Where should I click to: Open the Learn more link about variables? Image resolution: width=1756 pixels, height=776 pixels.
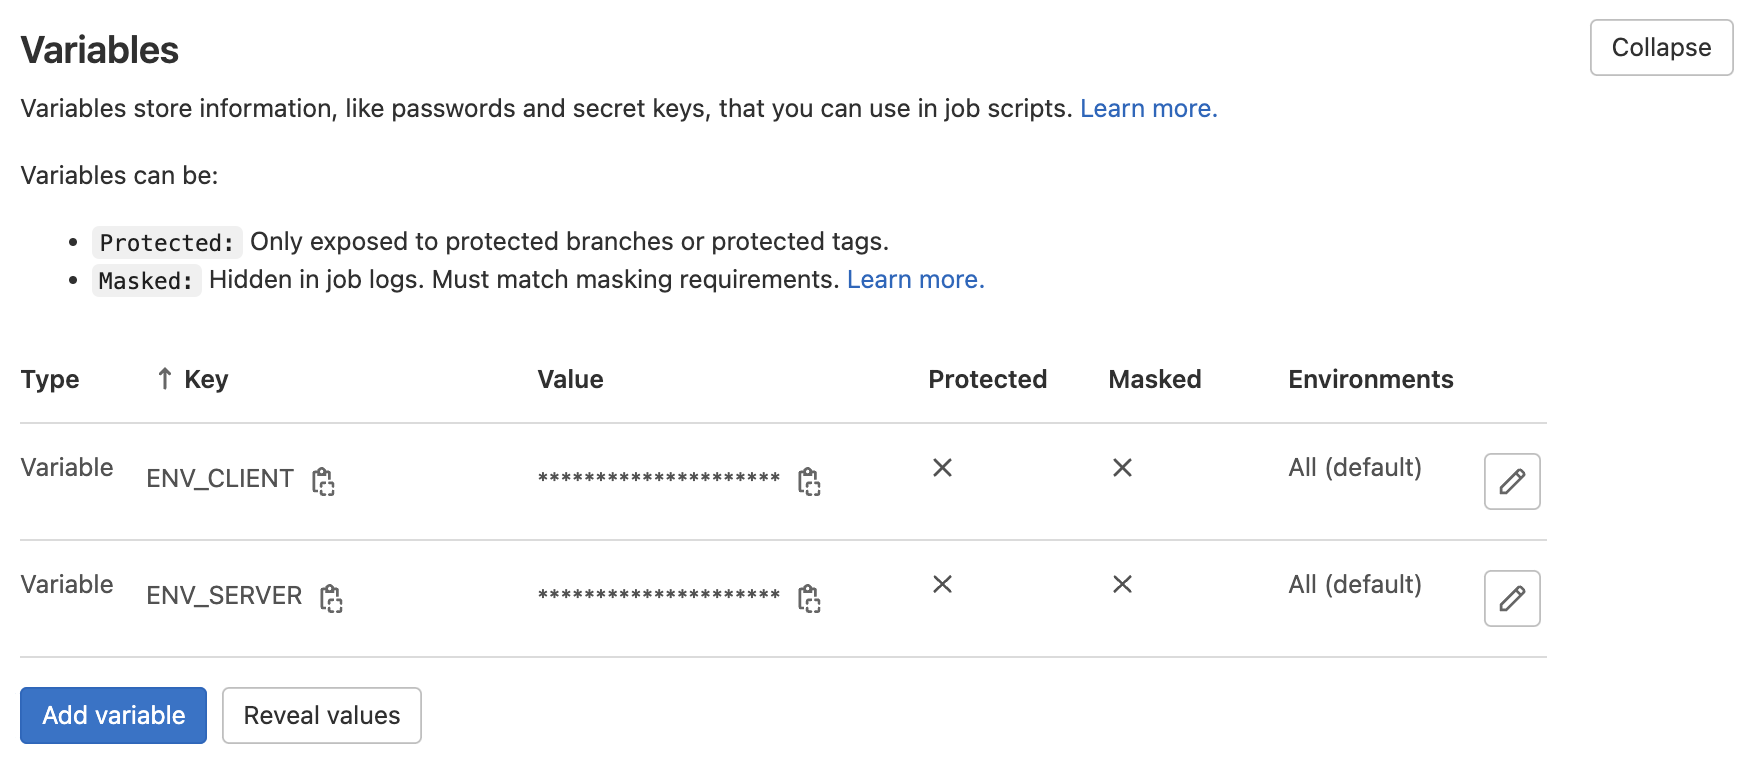pos(1148,108)
